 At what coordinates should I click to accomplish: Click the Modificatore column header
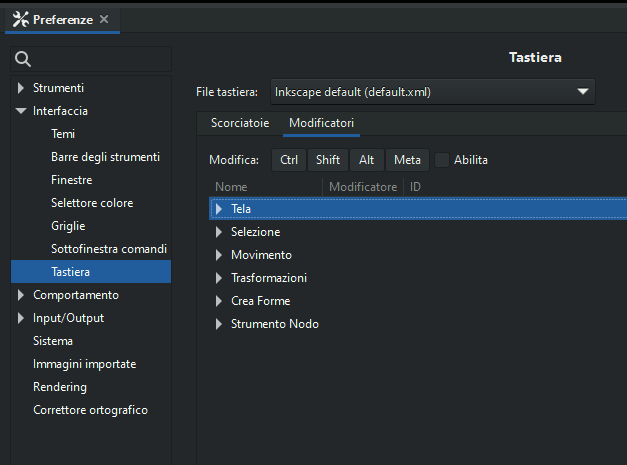[x=363, y=187]
